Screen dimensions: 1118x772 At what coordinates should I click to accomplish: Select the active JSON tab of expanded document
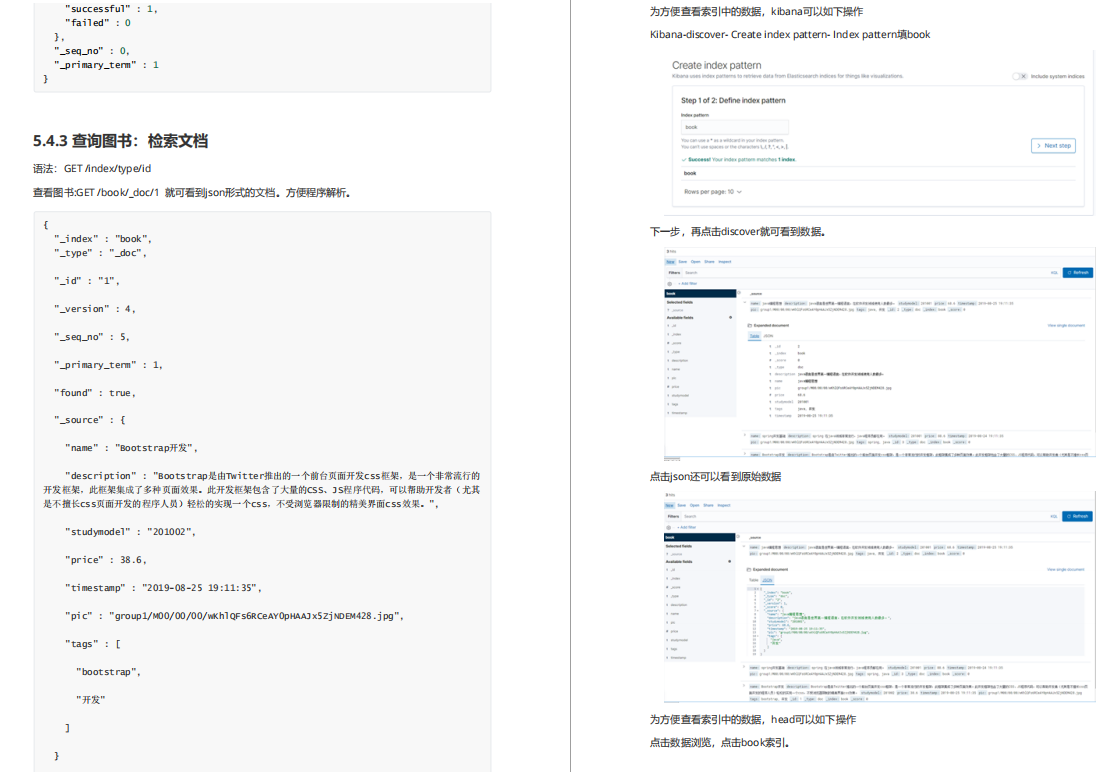767,580
